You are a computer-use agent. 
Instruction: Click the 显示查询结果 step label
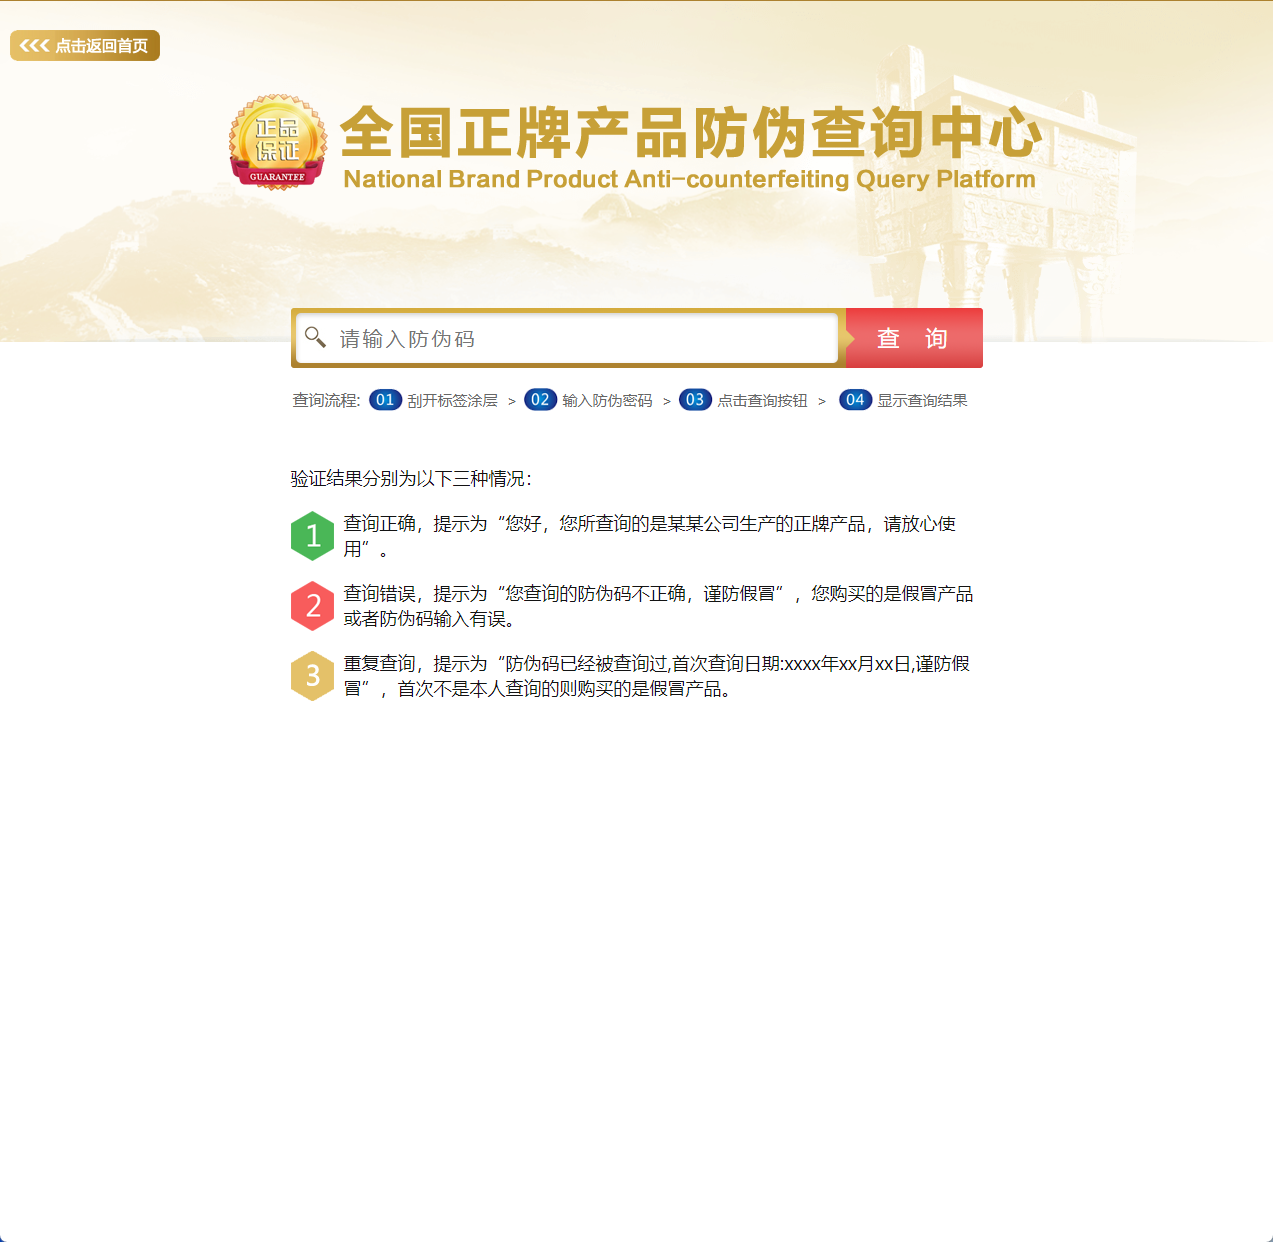click(922, 399)
